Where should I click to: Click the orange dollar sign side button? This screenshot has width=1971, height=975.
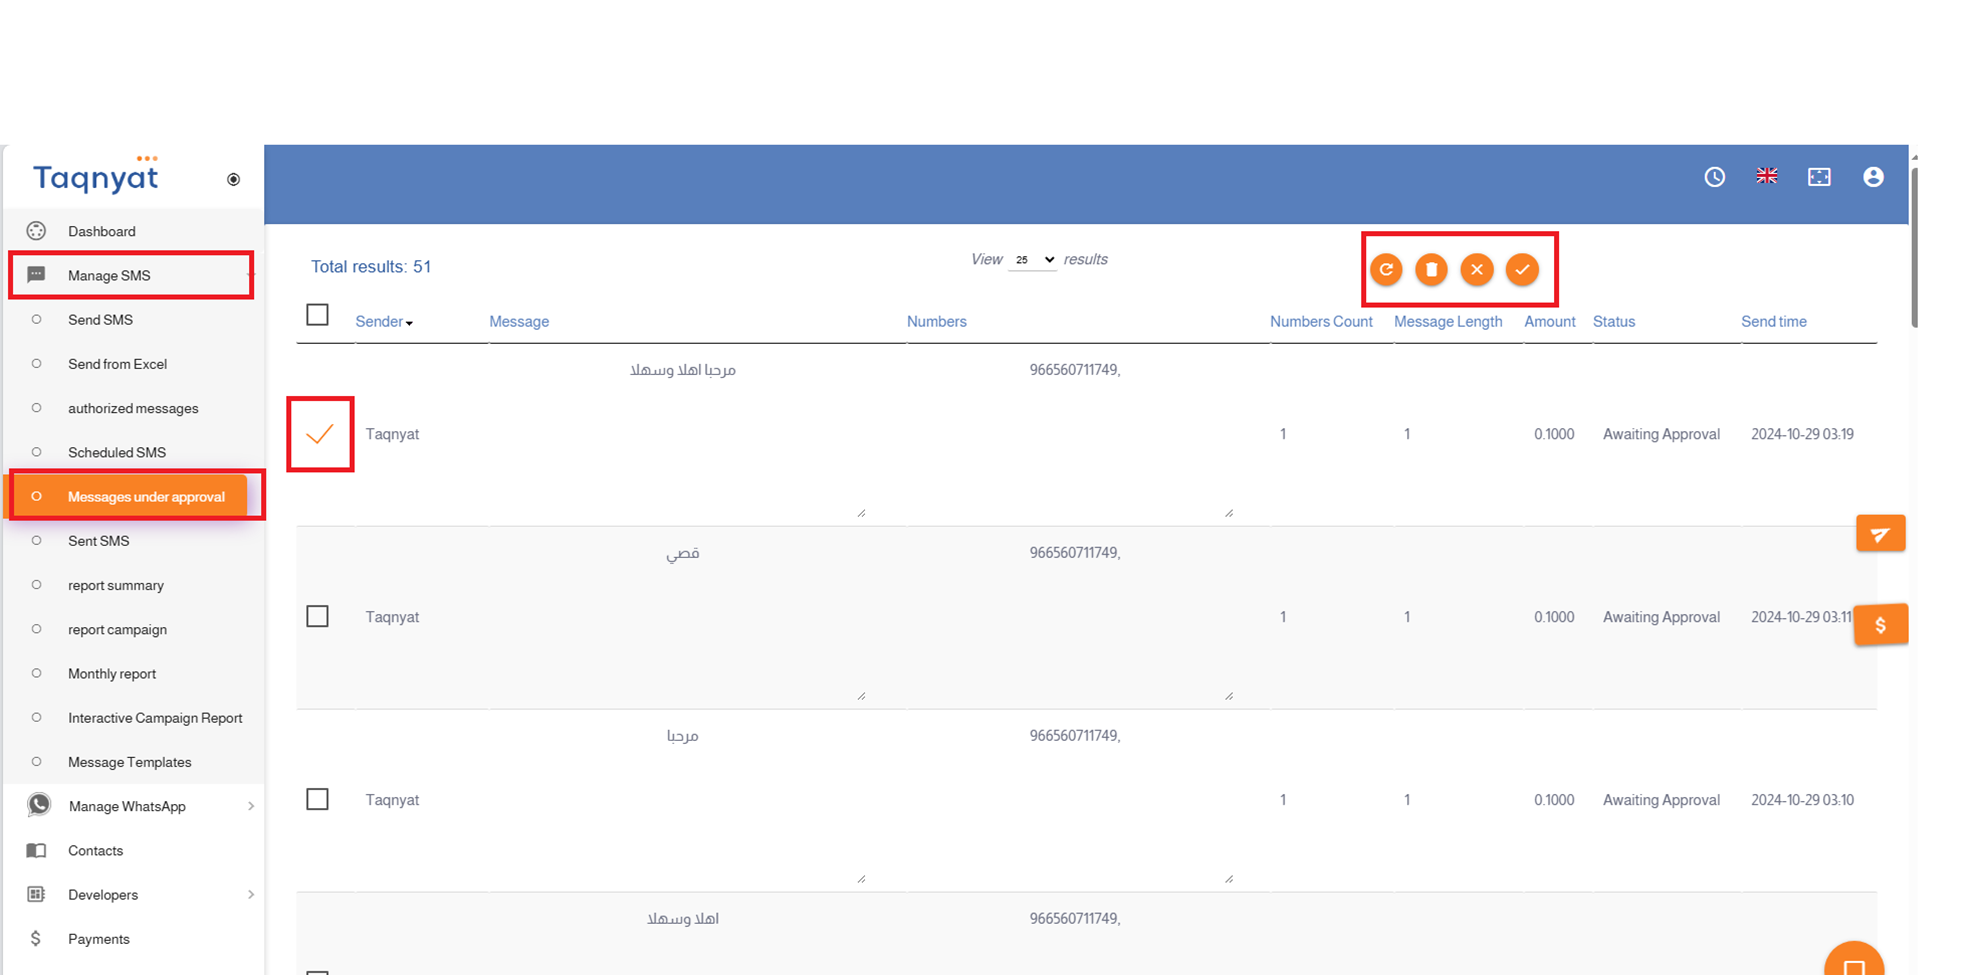[1881, 625]
